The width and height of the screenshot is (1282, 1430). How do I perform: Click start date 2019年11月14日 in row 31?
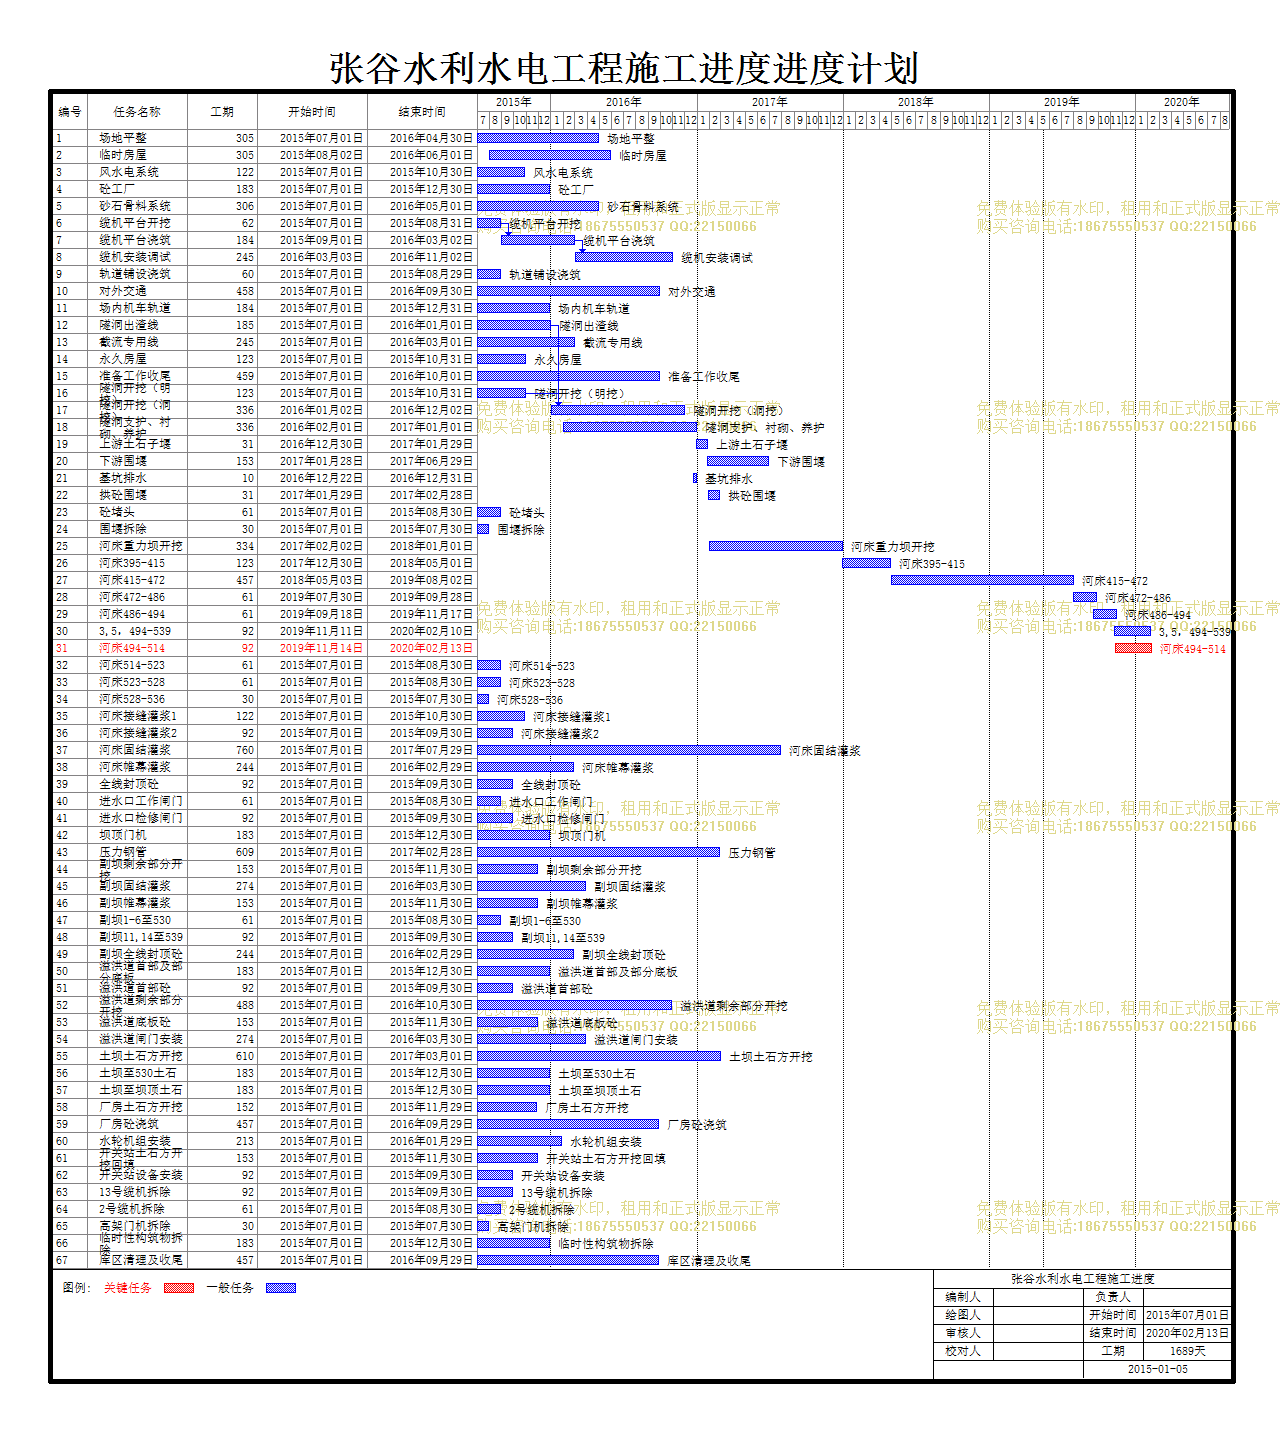321,648
